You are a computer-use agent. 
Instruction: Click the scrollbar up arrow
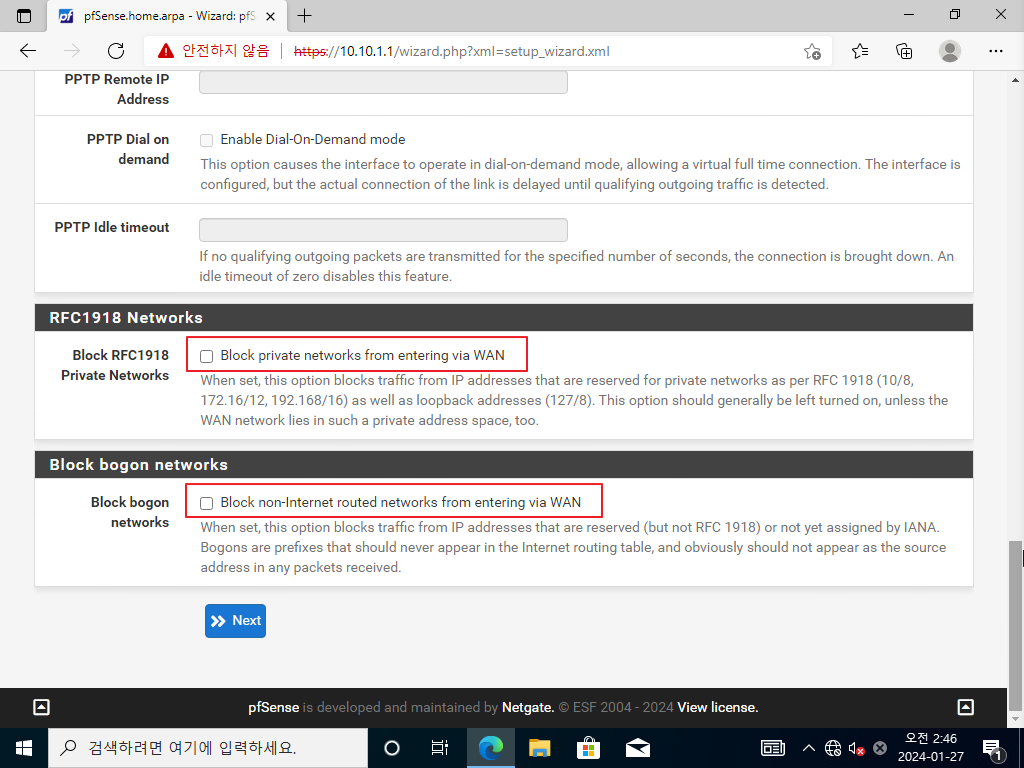tap(1015, 80)
